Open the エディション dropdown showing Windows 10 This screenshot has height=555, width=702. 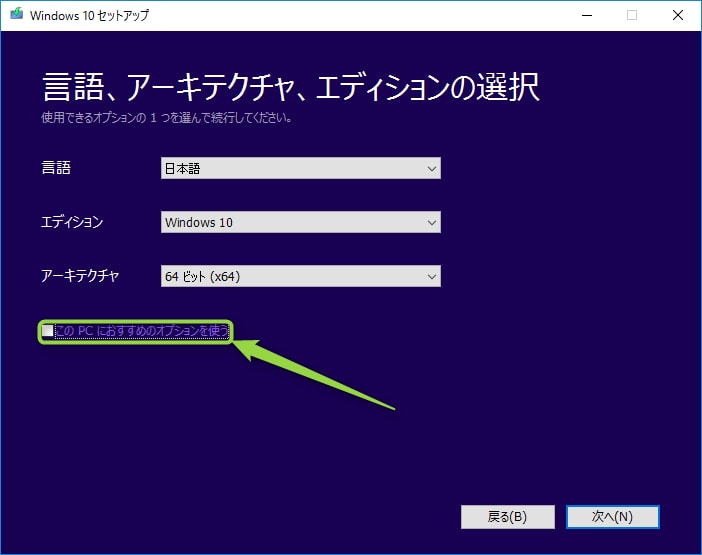(300, 222)
